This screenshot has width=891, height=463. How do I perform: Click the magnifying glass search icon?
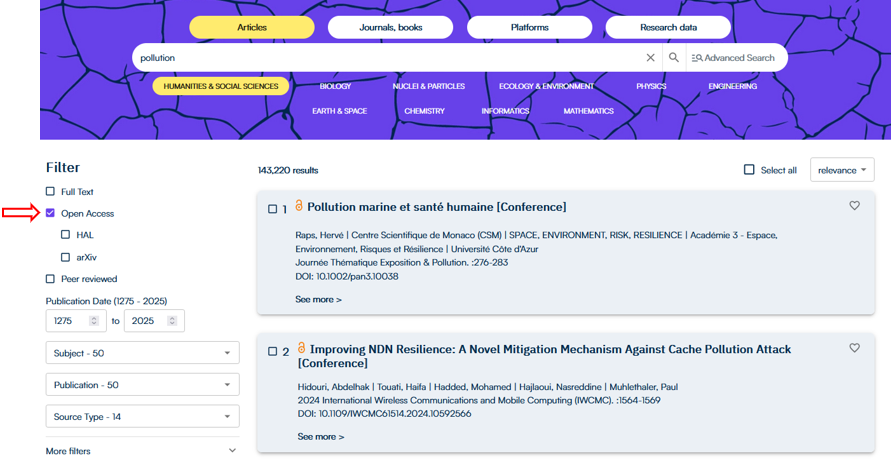coord(674,58)
